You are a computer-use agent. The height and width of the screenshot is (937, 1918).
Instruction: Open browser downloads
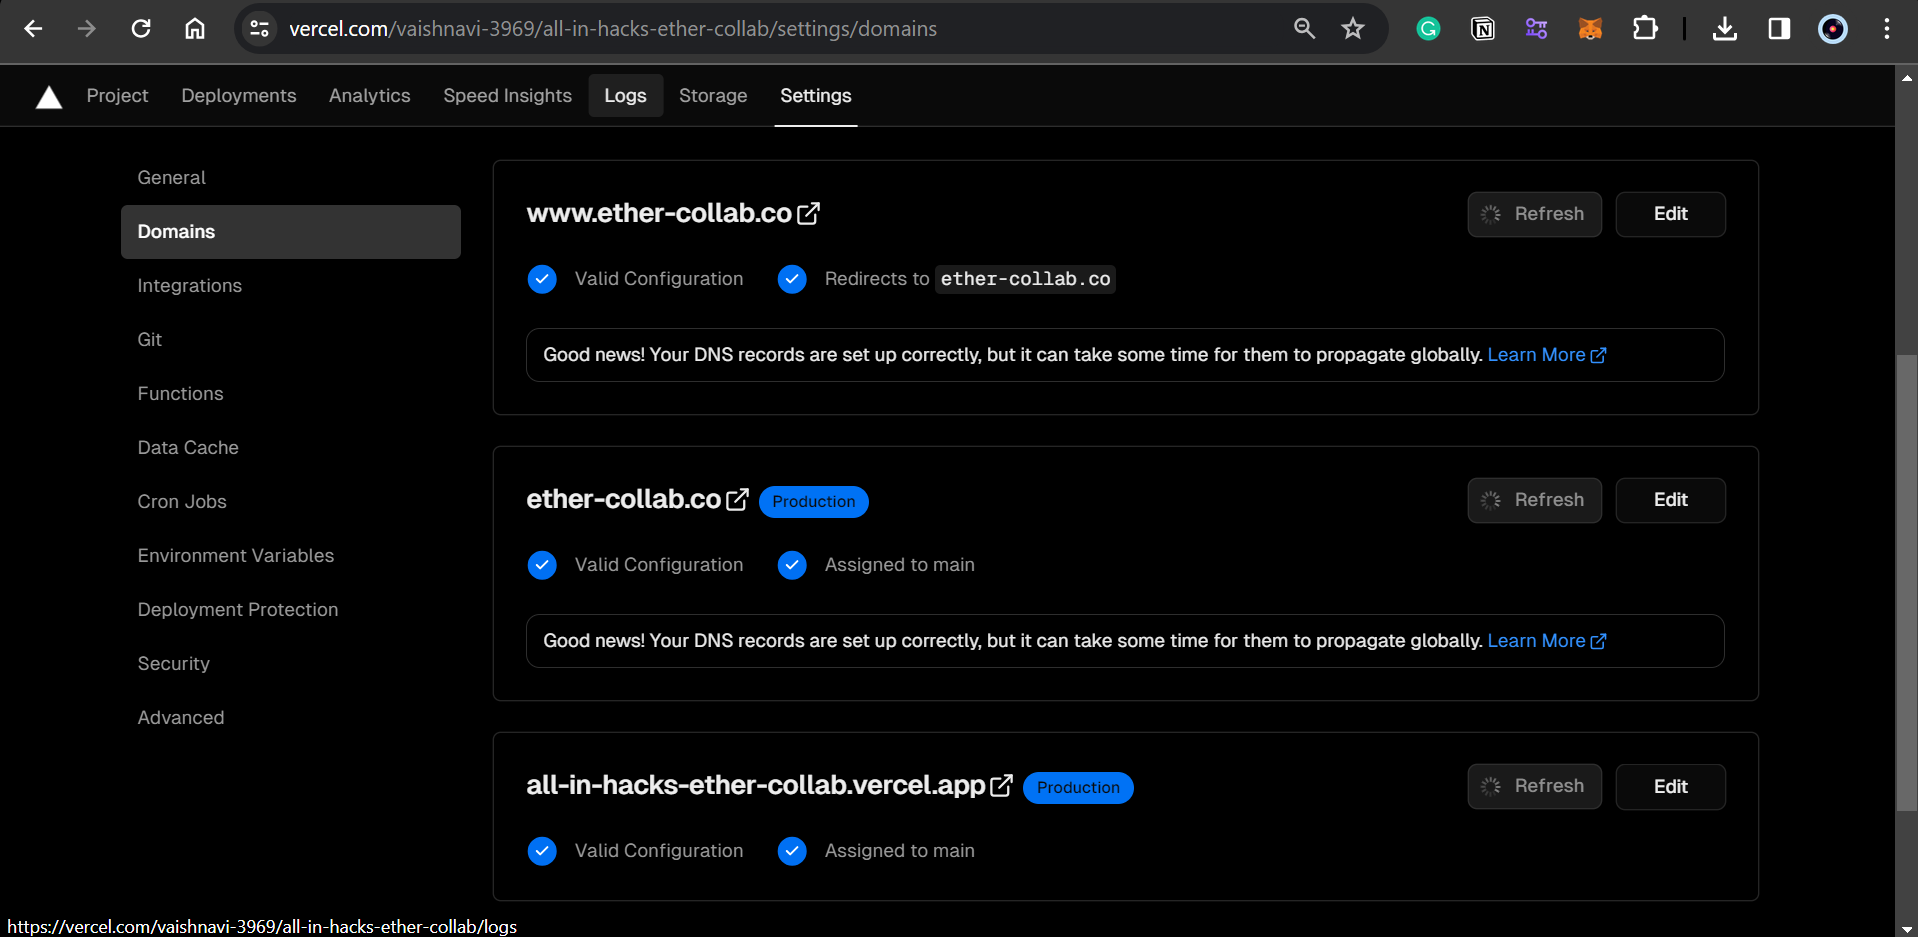[1725, 29]
